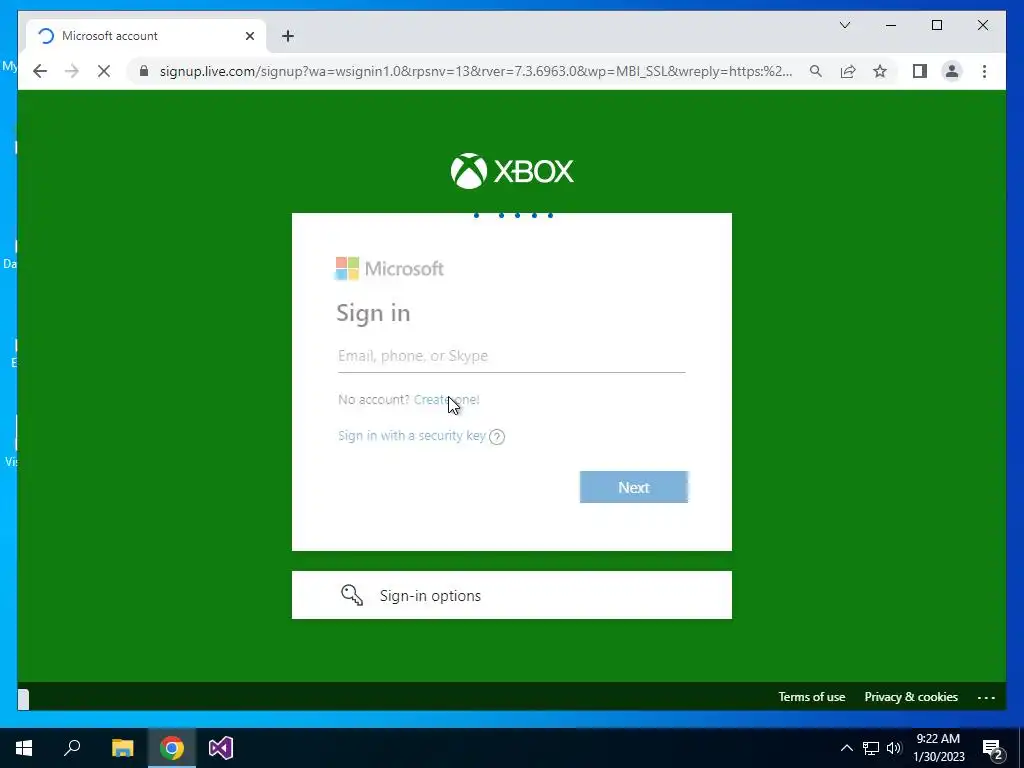This screenshot has width=1024, height=768.
Task: Focus the Email, phone, or Skype field
Action: (x=511, y=356)
